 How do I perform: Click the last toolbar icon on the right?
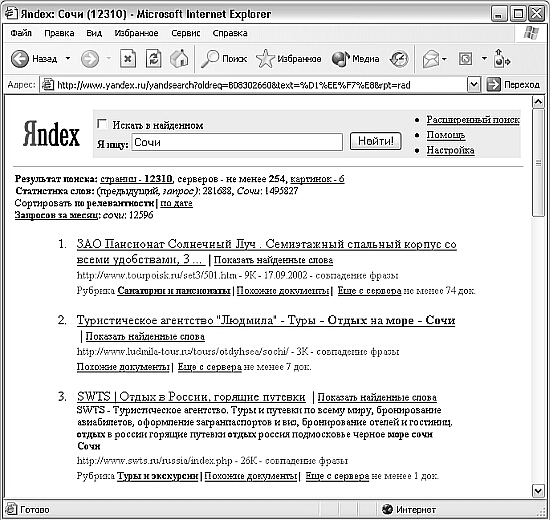tap(502, 59)
